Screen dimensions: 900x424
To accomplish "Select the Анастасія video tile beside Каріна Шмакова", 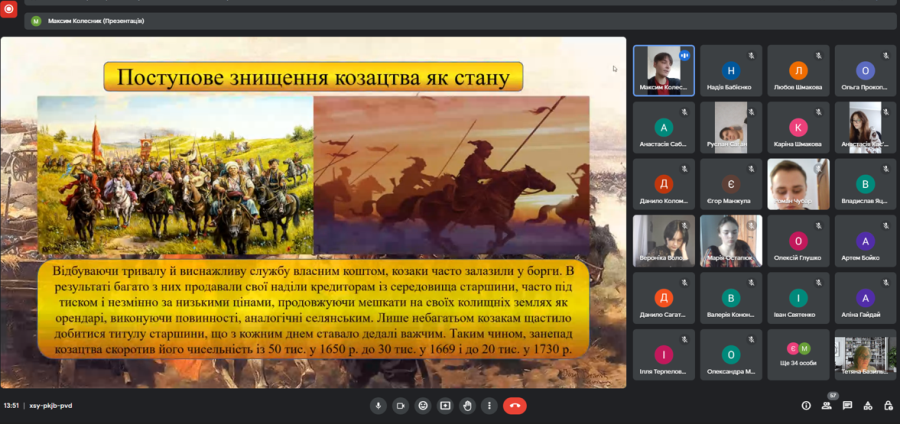I will tap(865, 127).
